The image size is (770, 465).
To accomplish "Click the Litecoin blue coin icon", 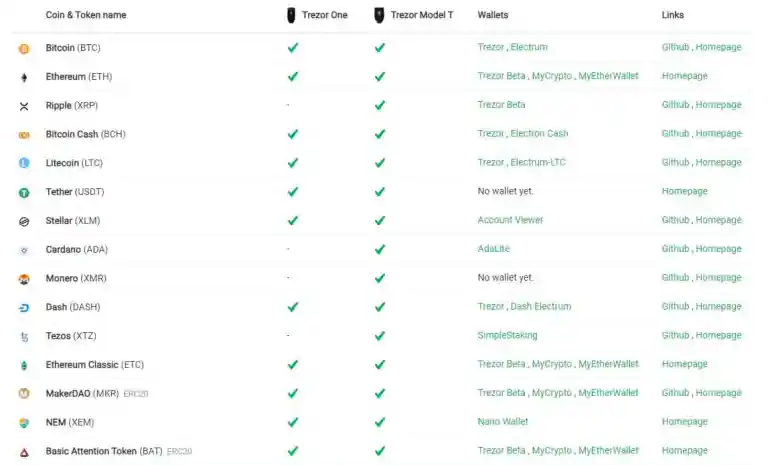I will [24, 163].
